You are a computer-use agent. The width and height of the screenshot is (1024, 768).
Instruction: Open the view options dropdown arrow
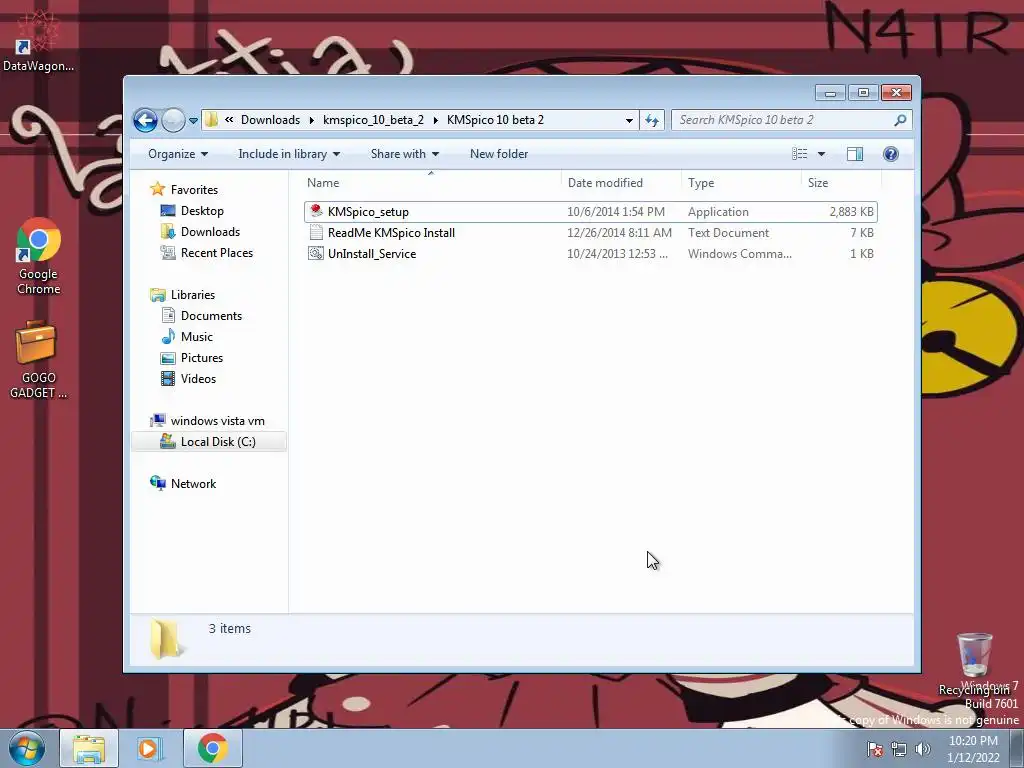click(x=822, y=154)
